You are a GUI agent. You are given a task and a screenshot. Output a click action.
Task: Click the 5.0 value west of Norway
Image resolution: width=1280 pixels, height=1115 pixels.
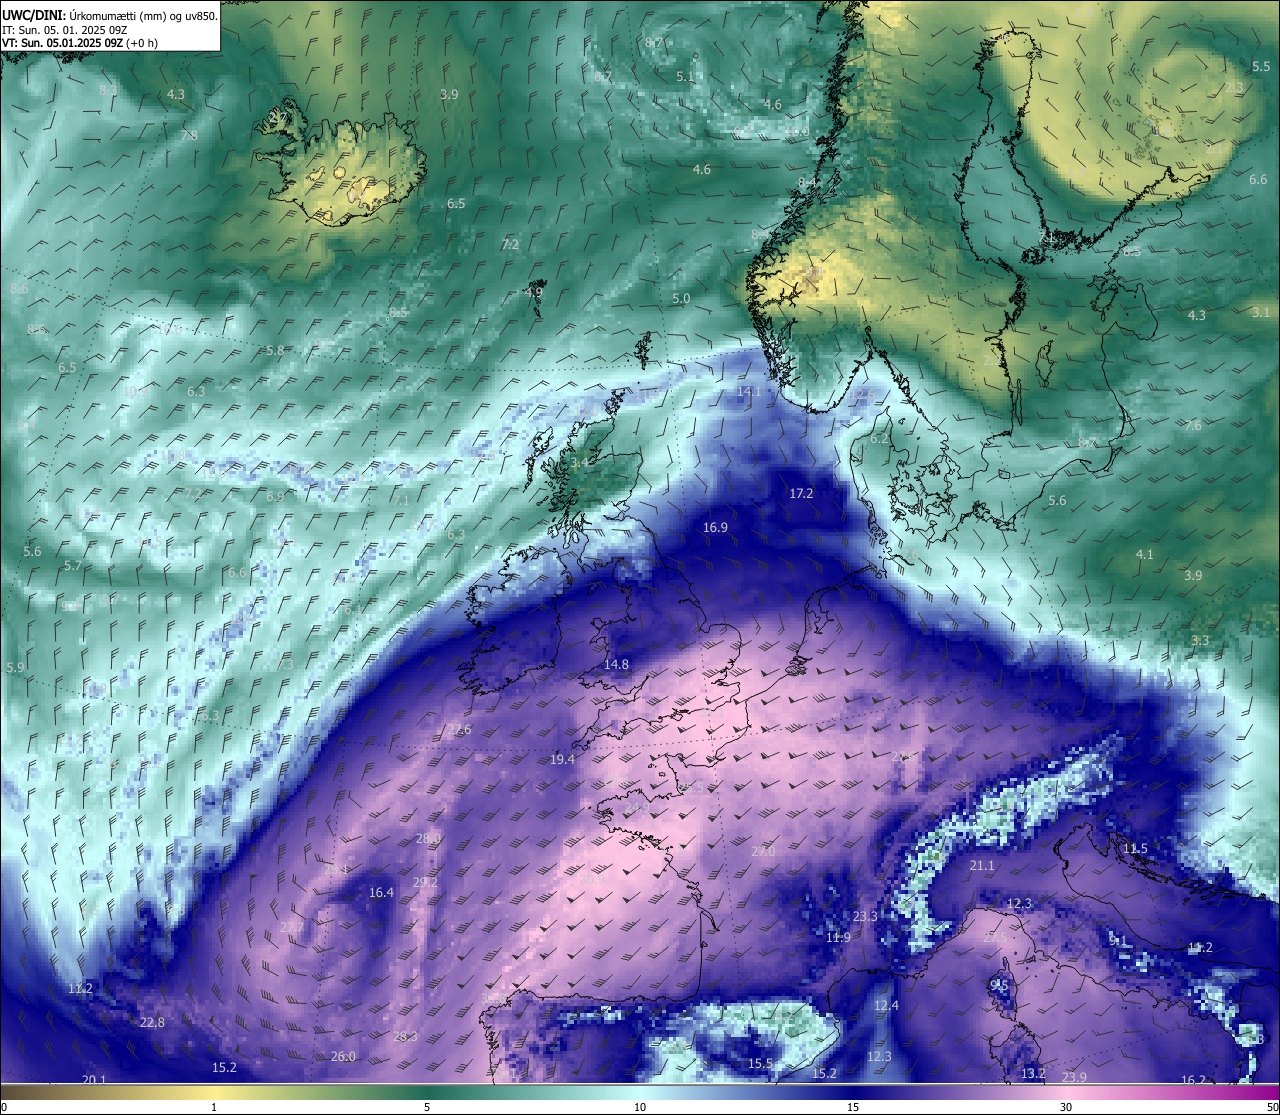click(x=681, y=298)
